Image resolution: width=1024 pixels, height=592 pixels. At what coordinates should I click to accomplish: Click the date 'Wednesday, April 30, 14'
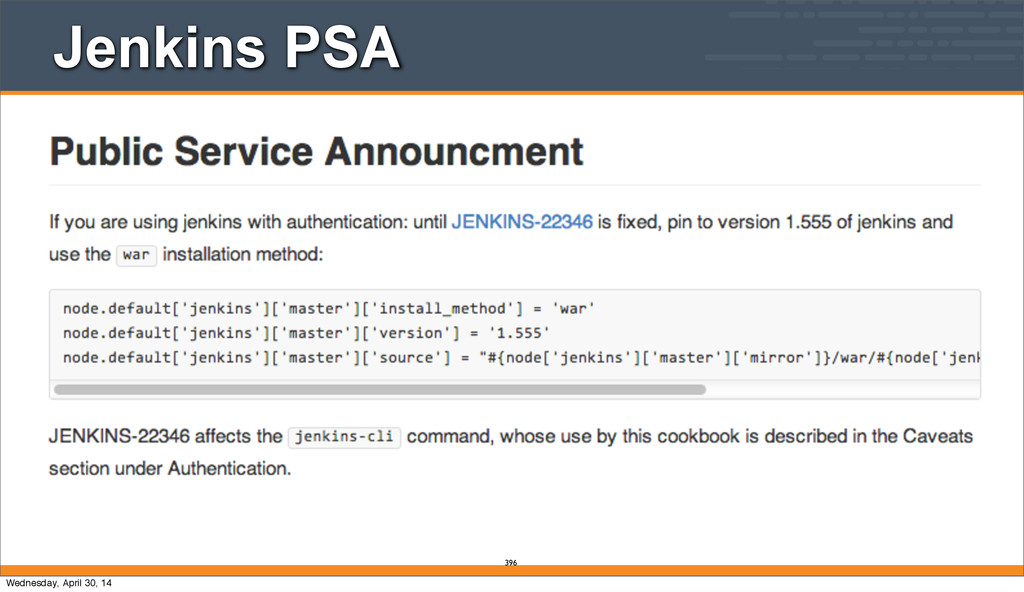click(59, 583)
